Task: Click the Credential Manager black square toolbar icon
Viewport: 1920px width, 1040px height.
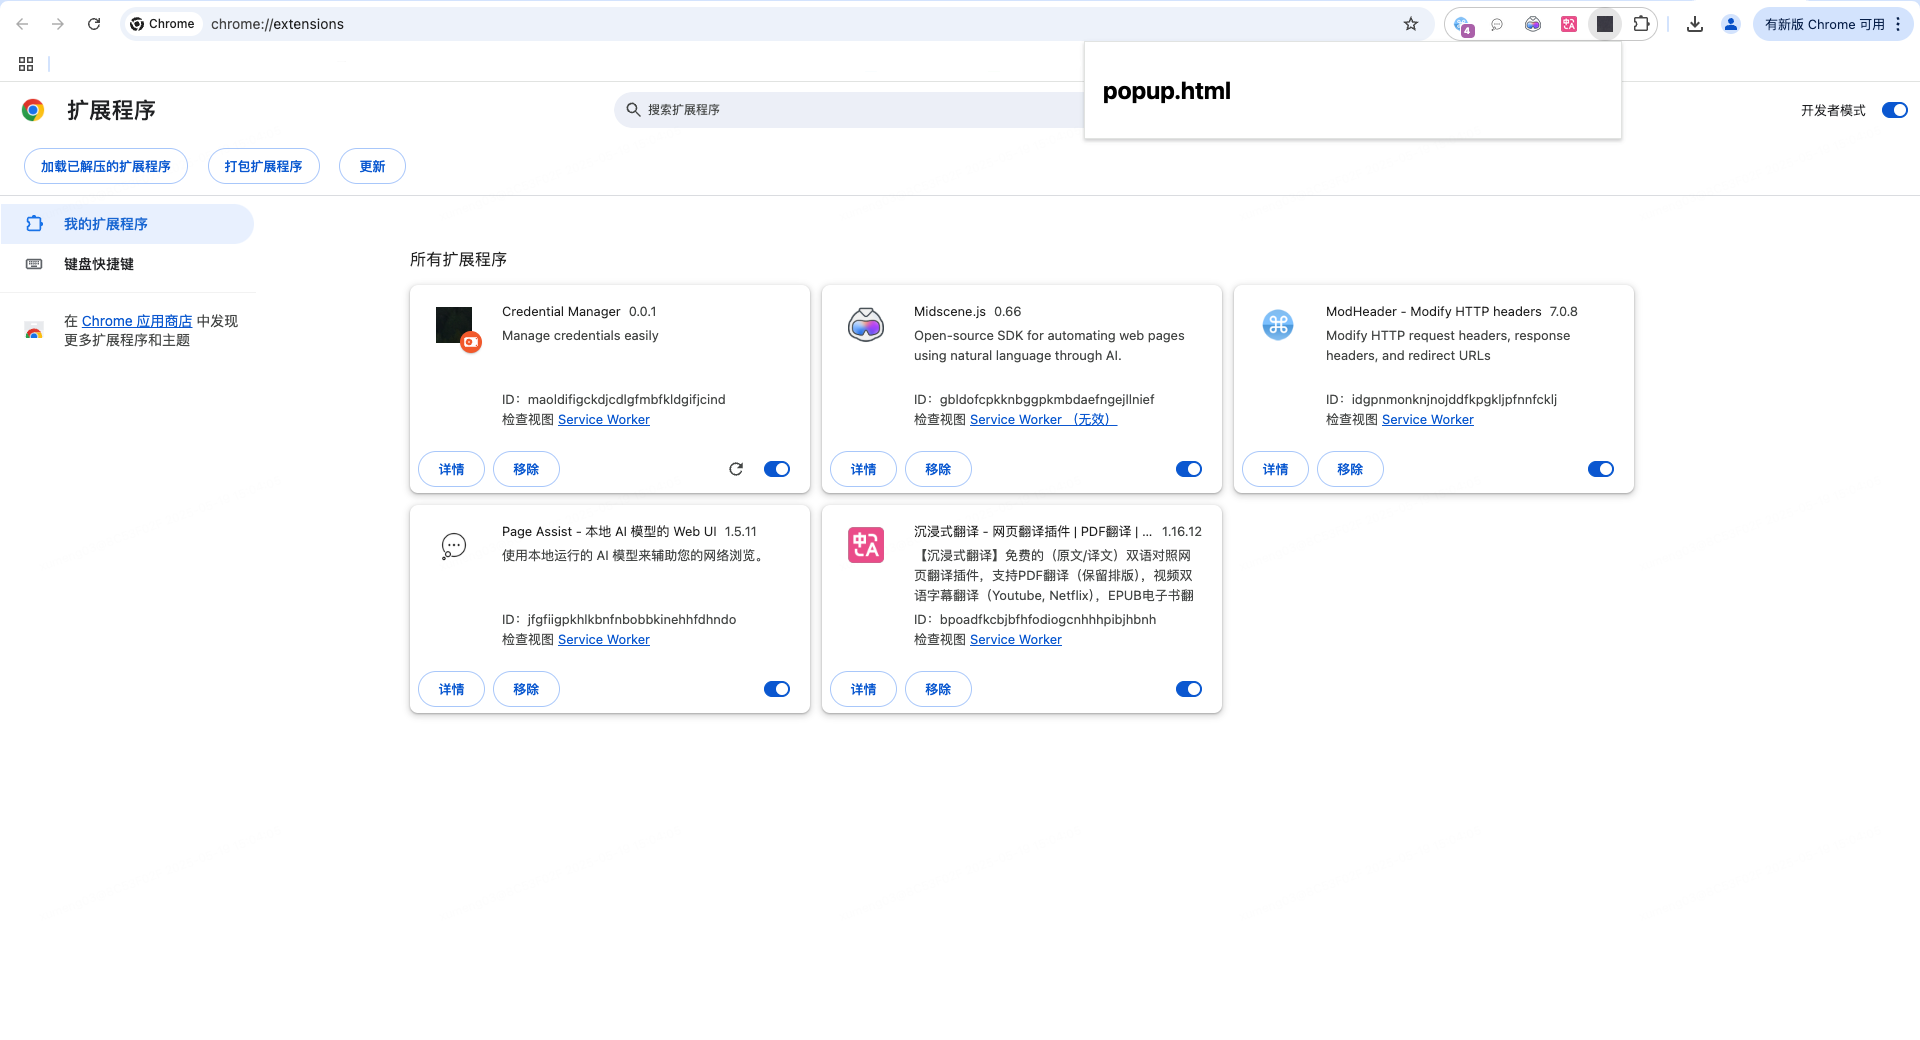Action: click(1605, 24)
